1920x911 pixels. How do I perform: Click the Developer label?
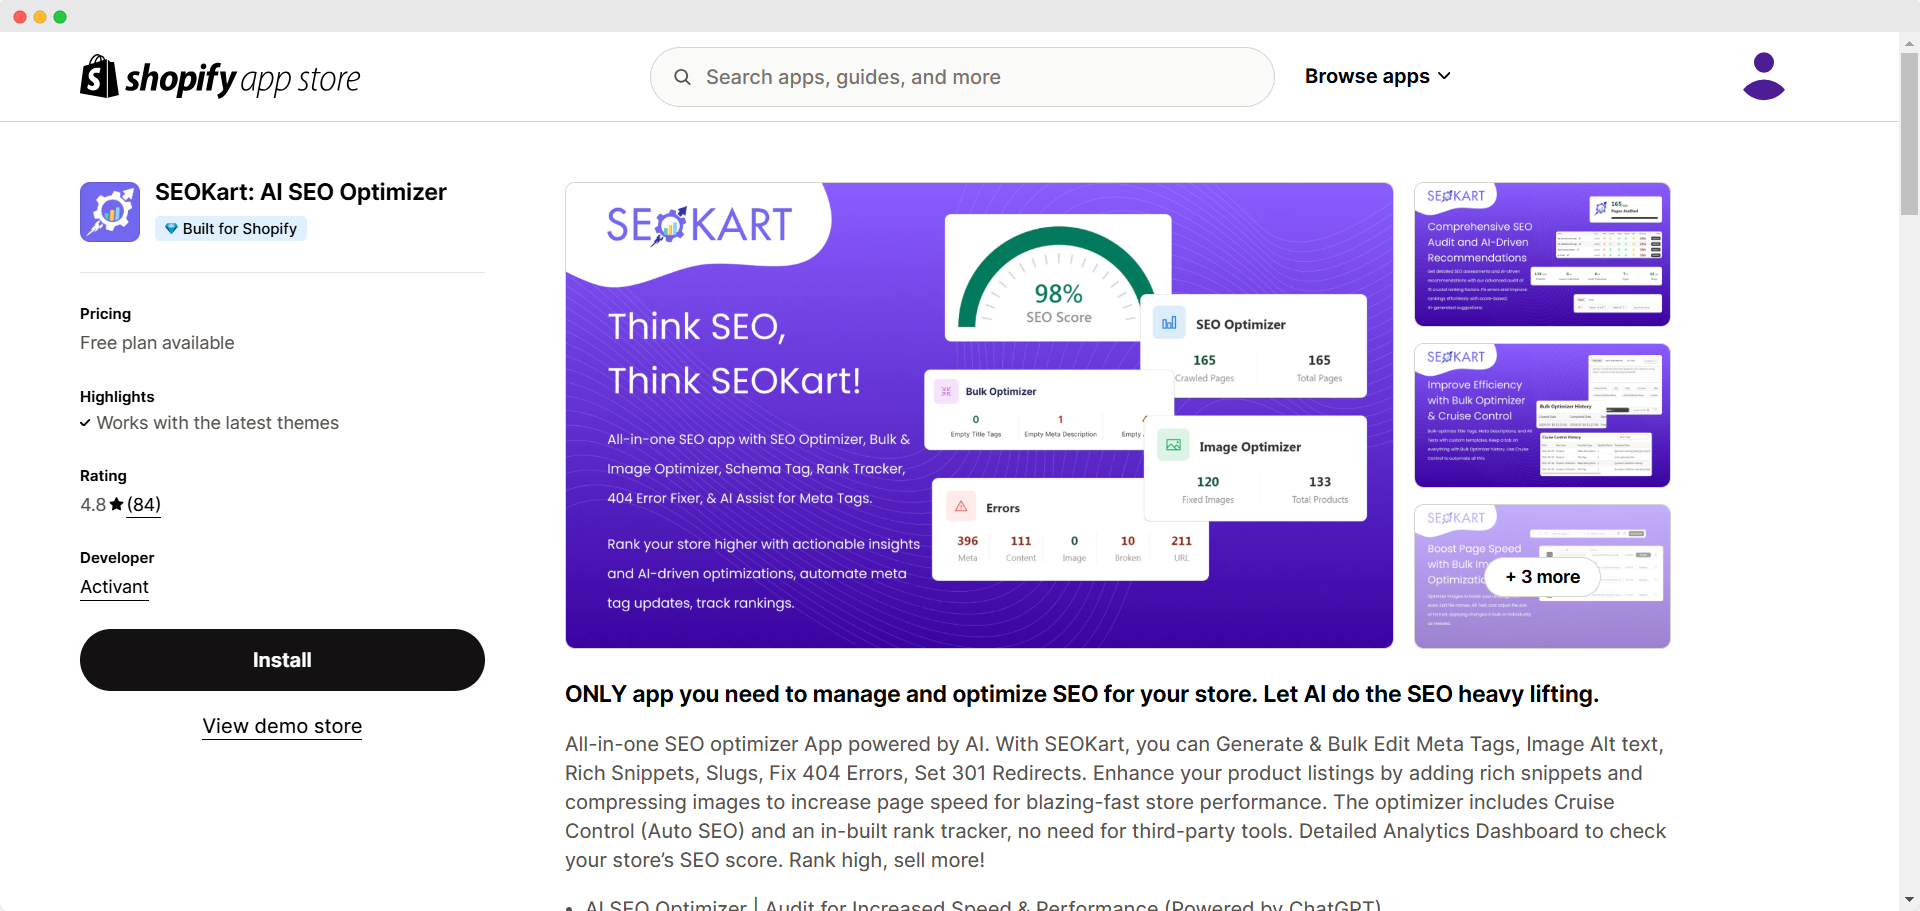pyautogui.click(x=117, y=558)
